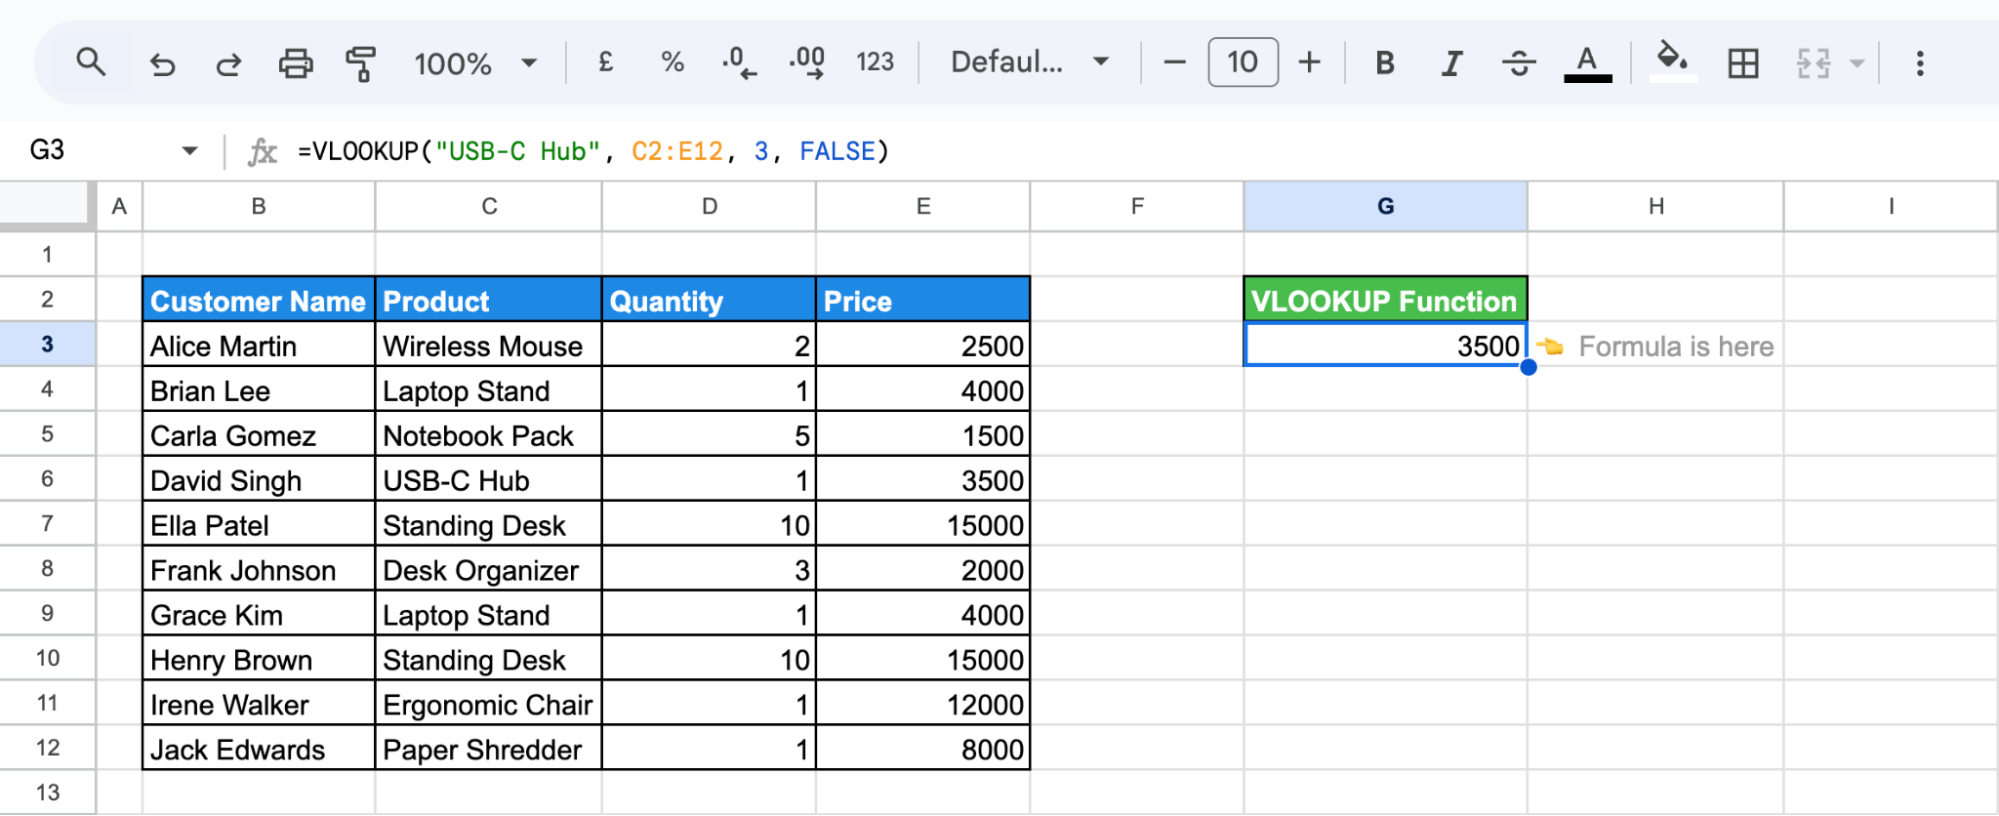Click the Paper Shredder cell

[x=489, y=749]
